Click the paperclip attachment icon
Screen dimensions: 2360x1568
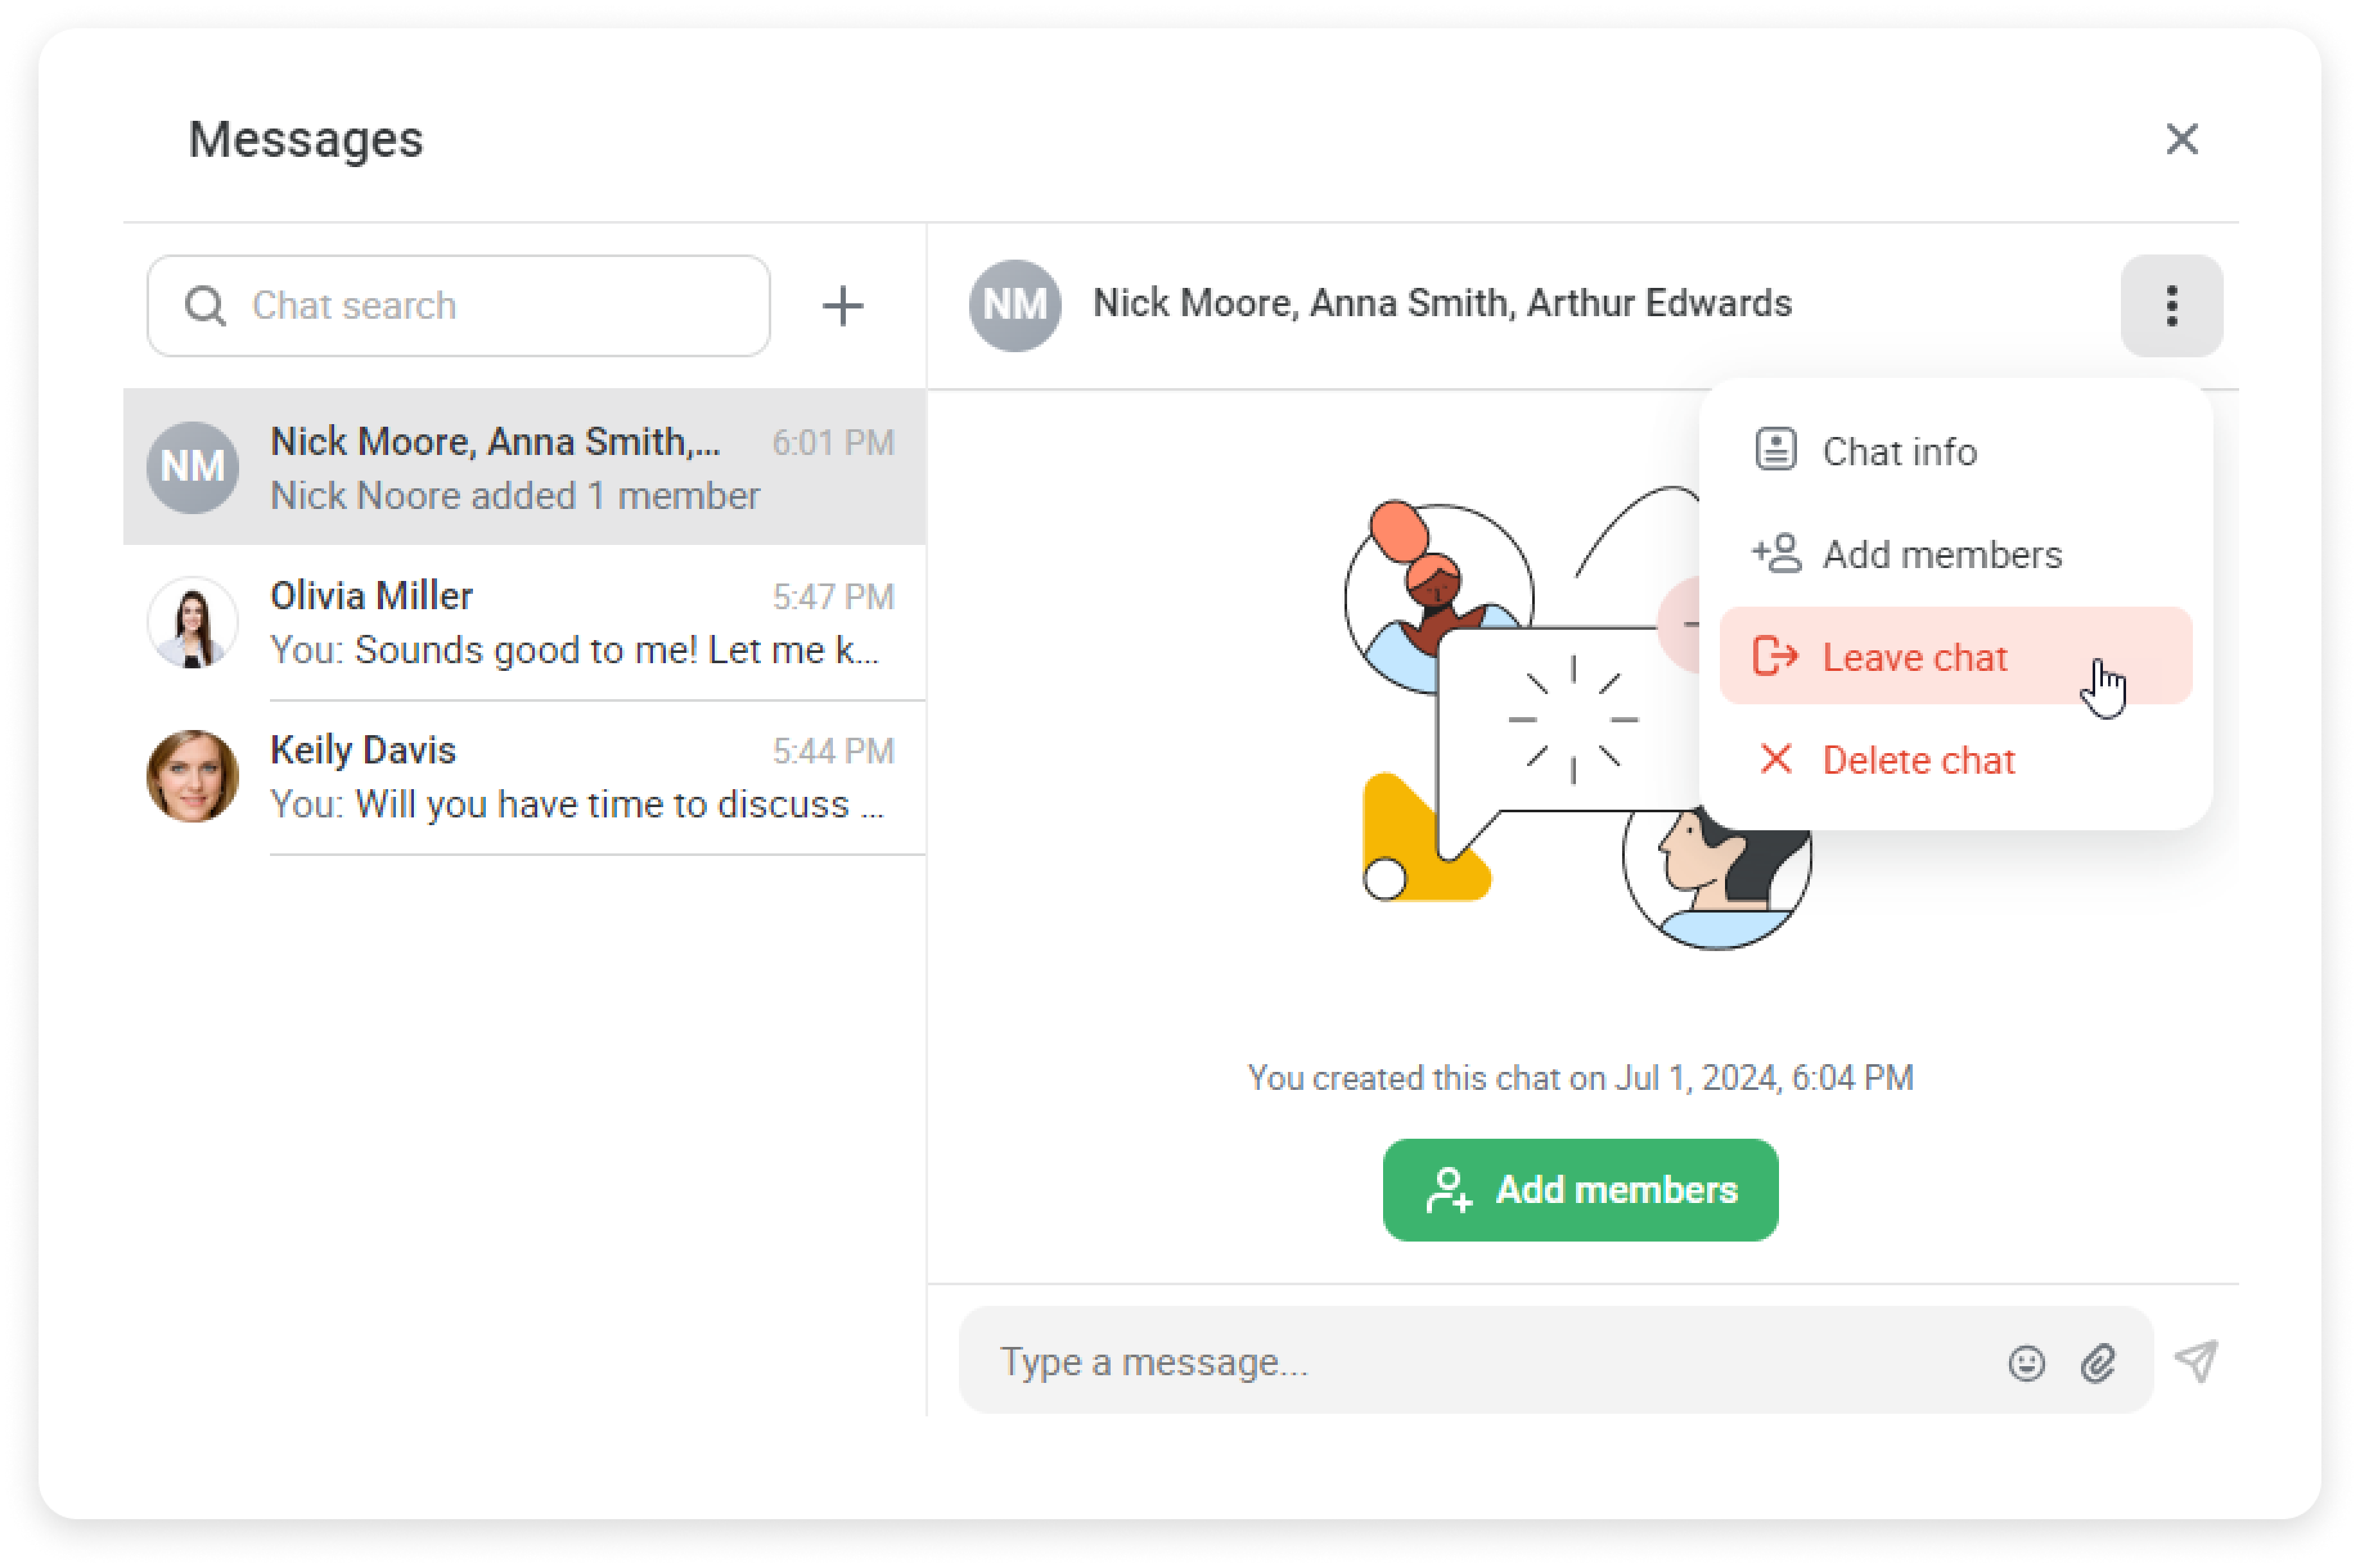pyautogui.click(x=2097, y=1363)
